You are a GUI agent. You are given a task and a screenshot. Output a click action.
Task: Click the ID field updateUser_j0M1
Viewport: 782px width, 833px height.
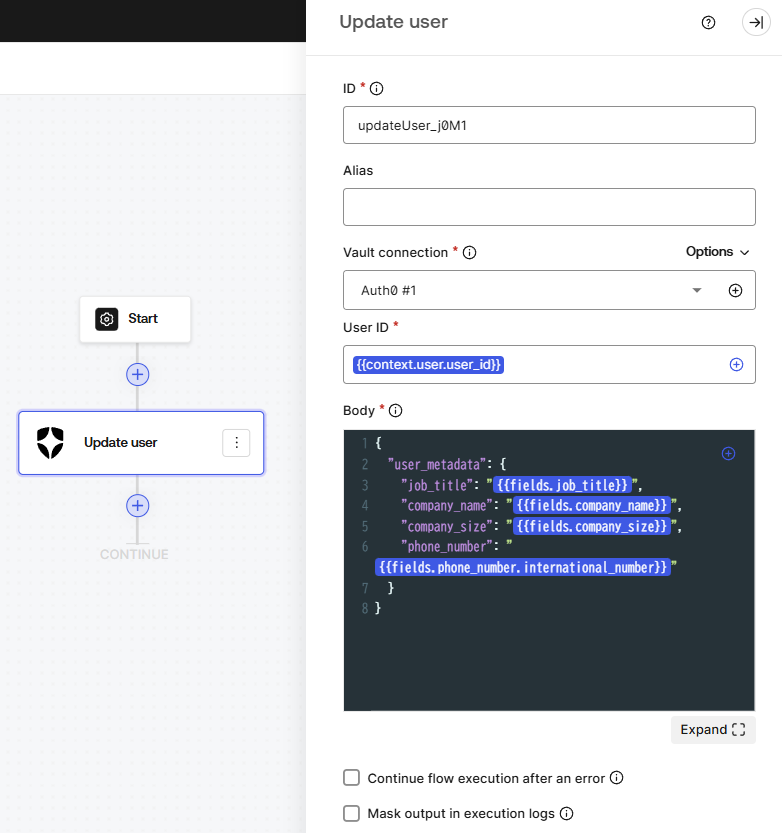coord(549,125)
